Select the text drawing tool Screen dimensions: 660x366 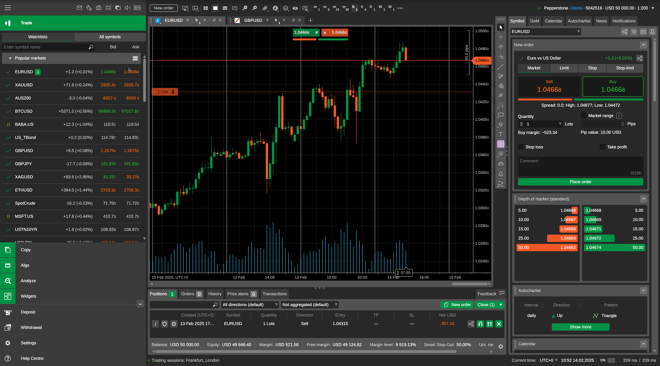tap(500, 134)
